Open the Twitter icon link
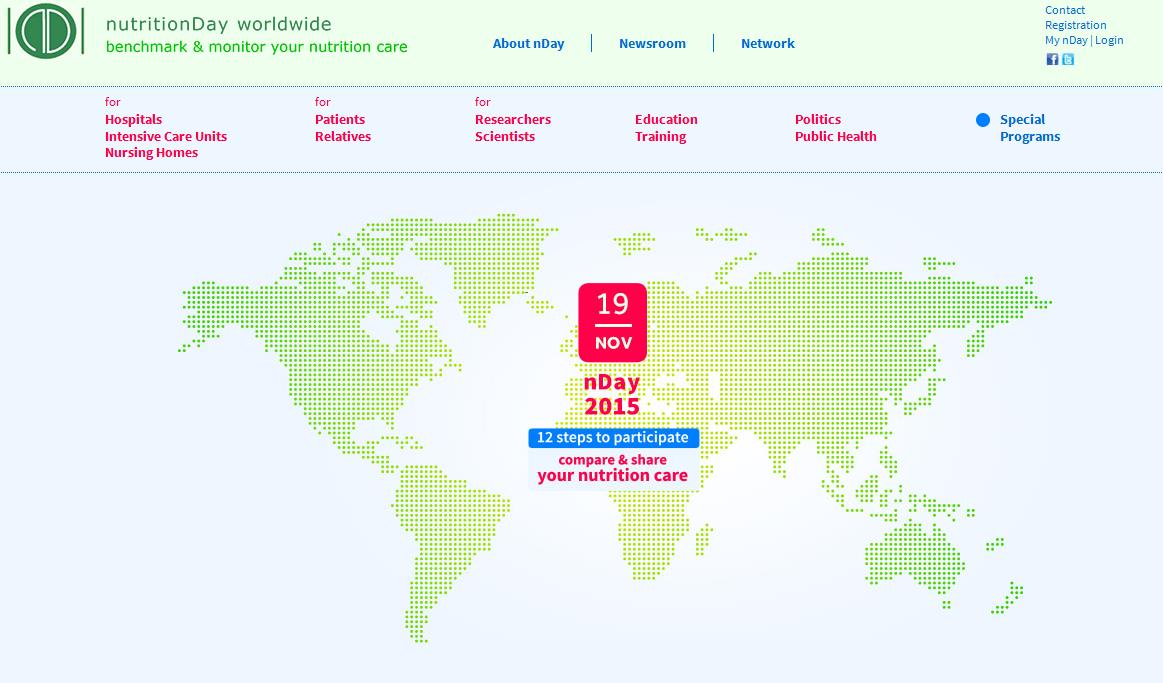Image resolution: width=1163 pixels, height=683 pixels. [x=1068, y=59]
